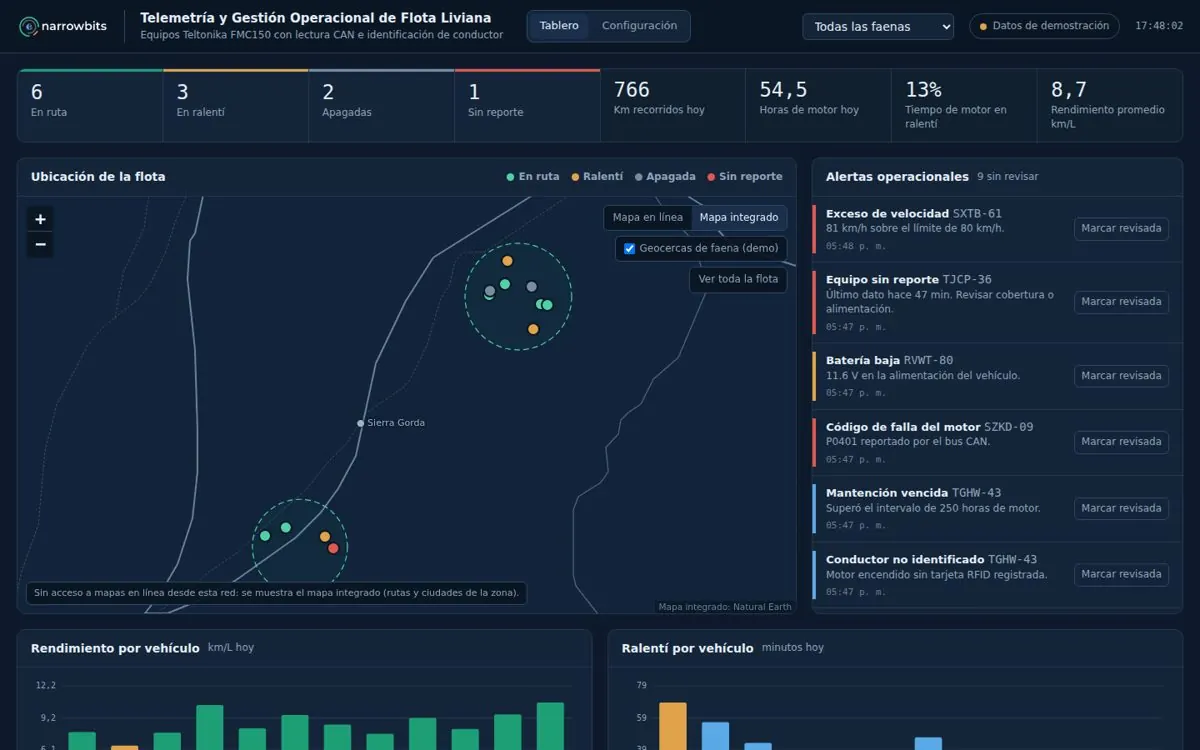Image resolution: width=1200 pixels, height=750 pixels.
Task: Select the Mapa en línea map mode
Action: 648,217
